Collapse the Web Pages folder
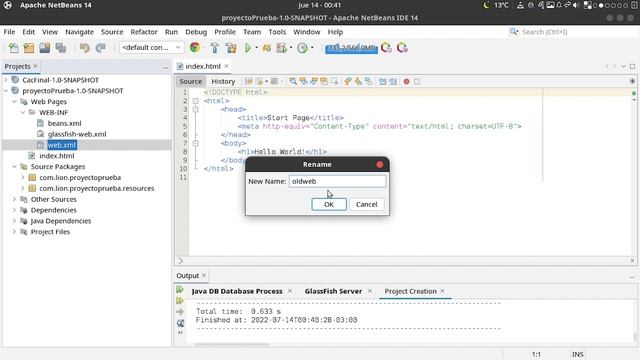Screen dimensions: 640x360 pyautogui.click(x=14, y=102)
